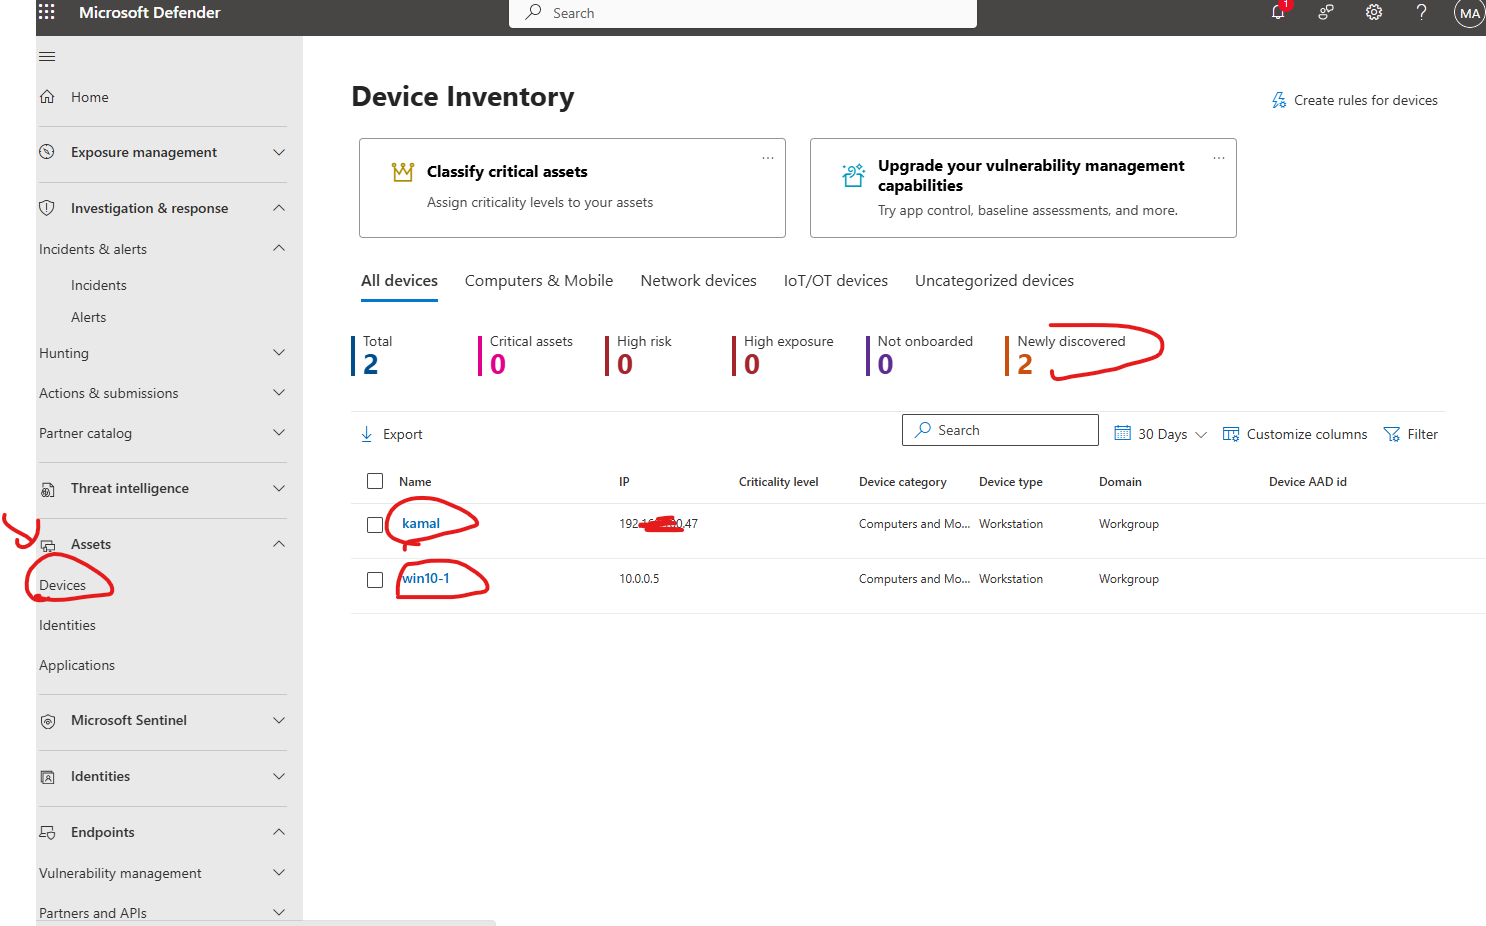Click the Customize columns icon
1486x926 pixels.
coord(1231,434)
